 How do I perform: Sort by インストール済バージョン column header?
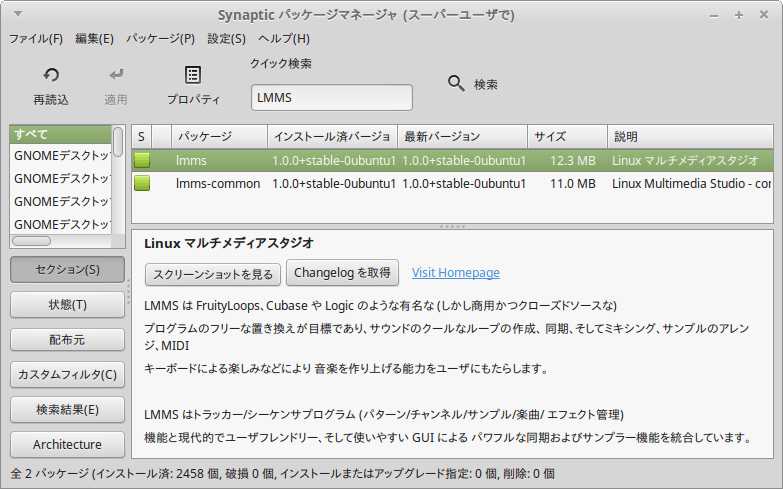click(333, 136)
